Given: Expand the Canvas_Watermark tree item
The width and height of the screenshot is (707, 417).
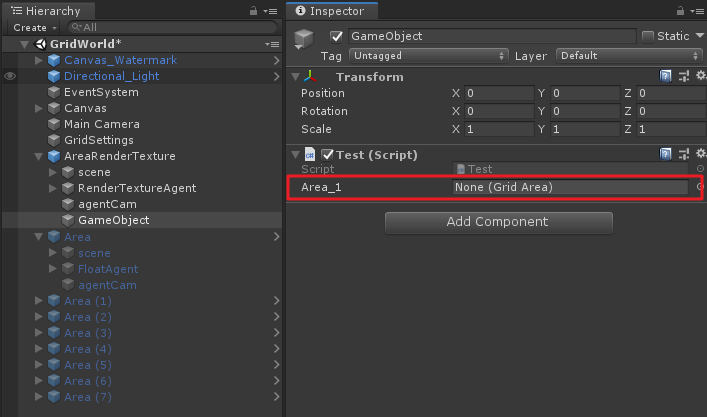Looking at the screenshot, I should (x=39, y=60).
